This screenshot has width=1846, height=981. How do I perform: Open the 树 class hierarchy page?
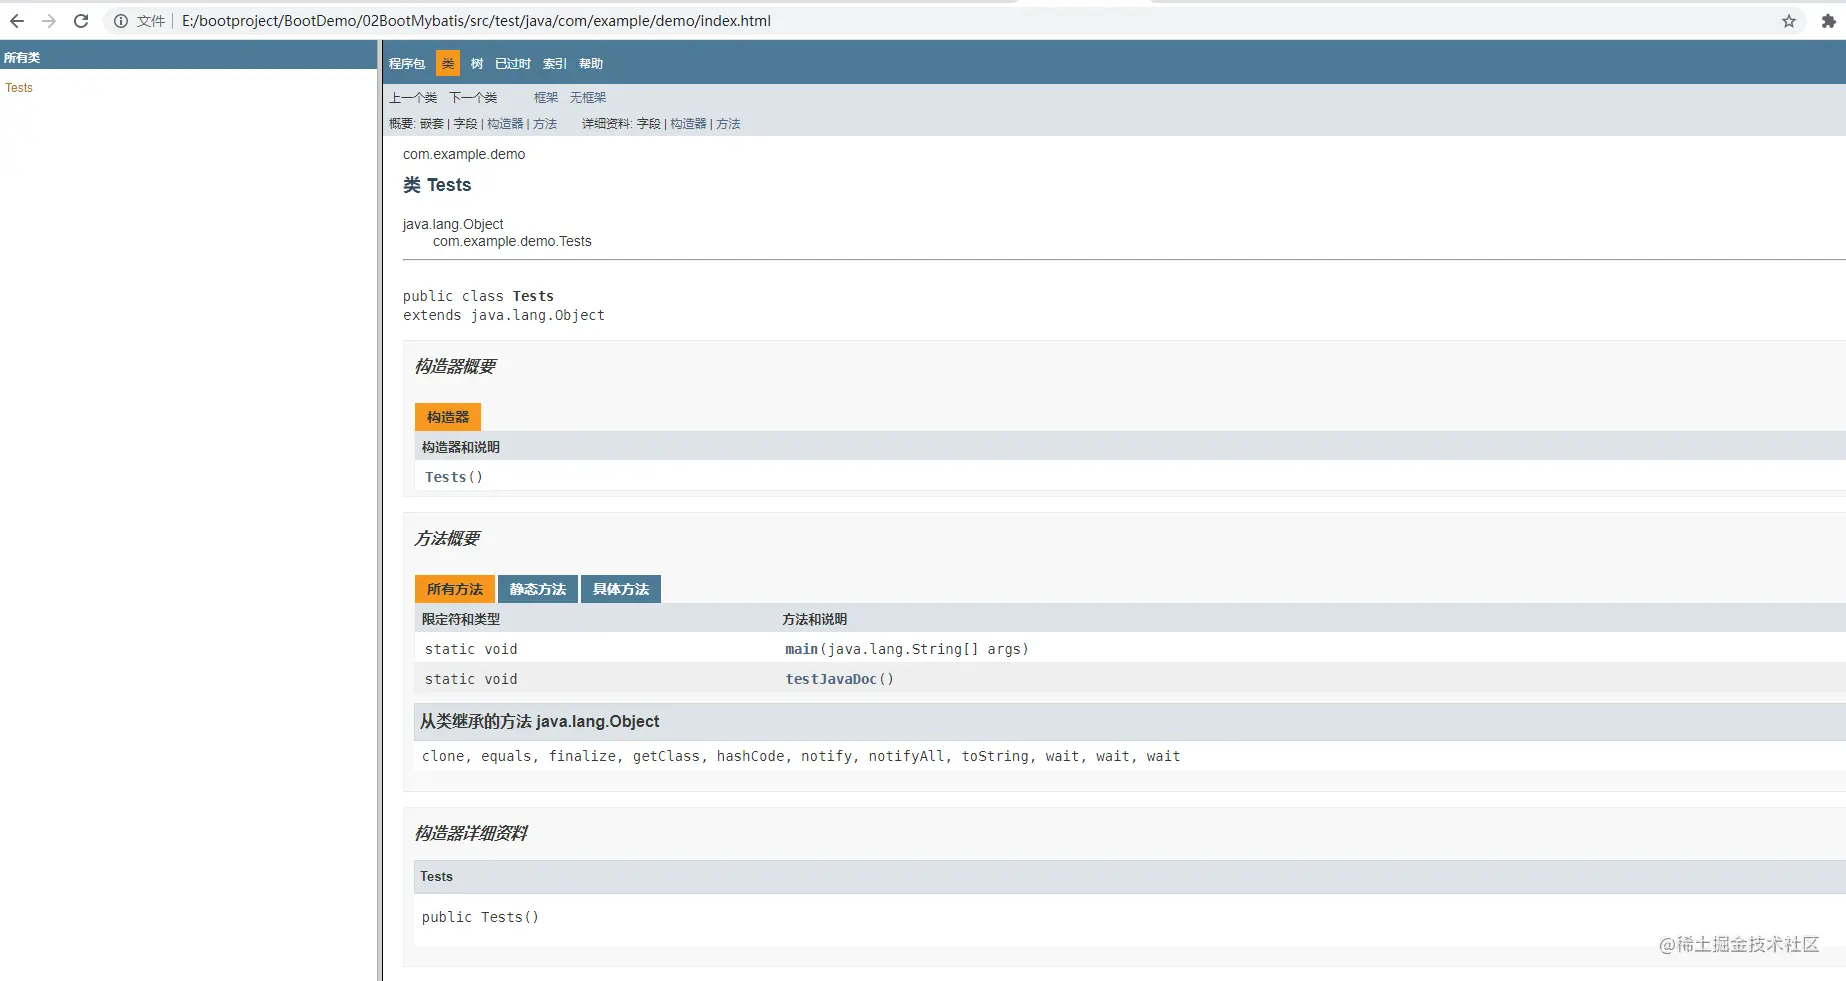pos(477,64)
